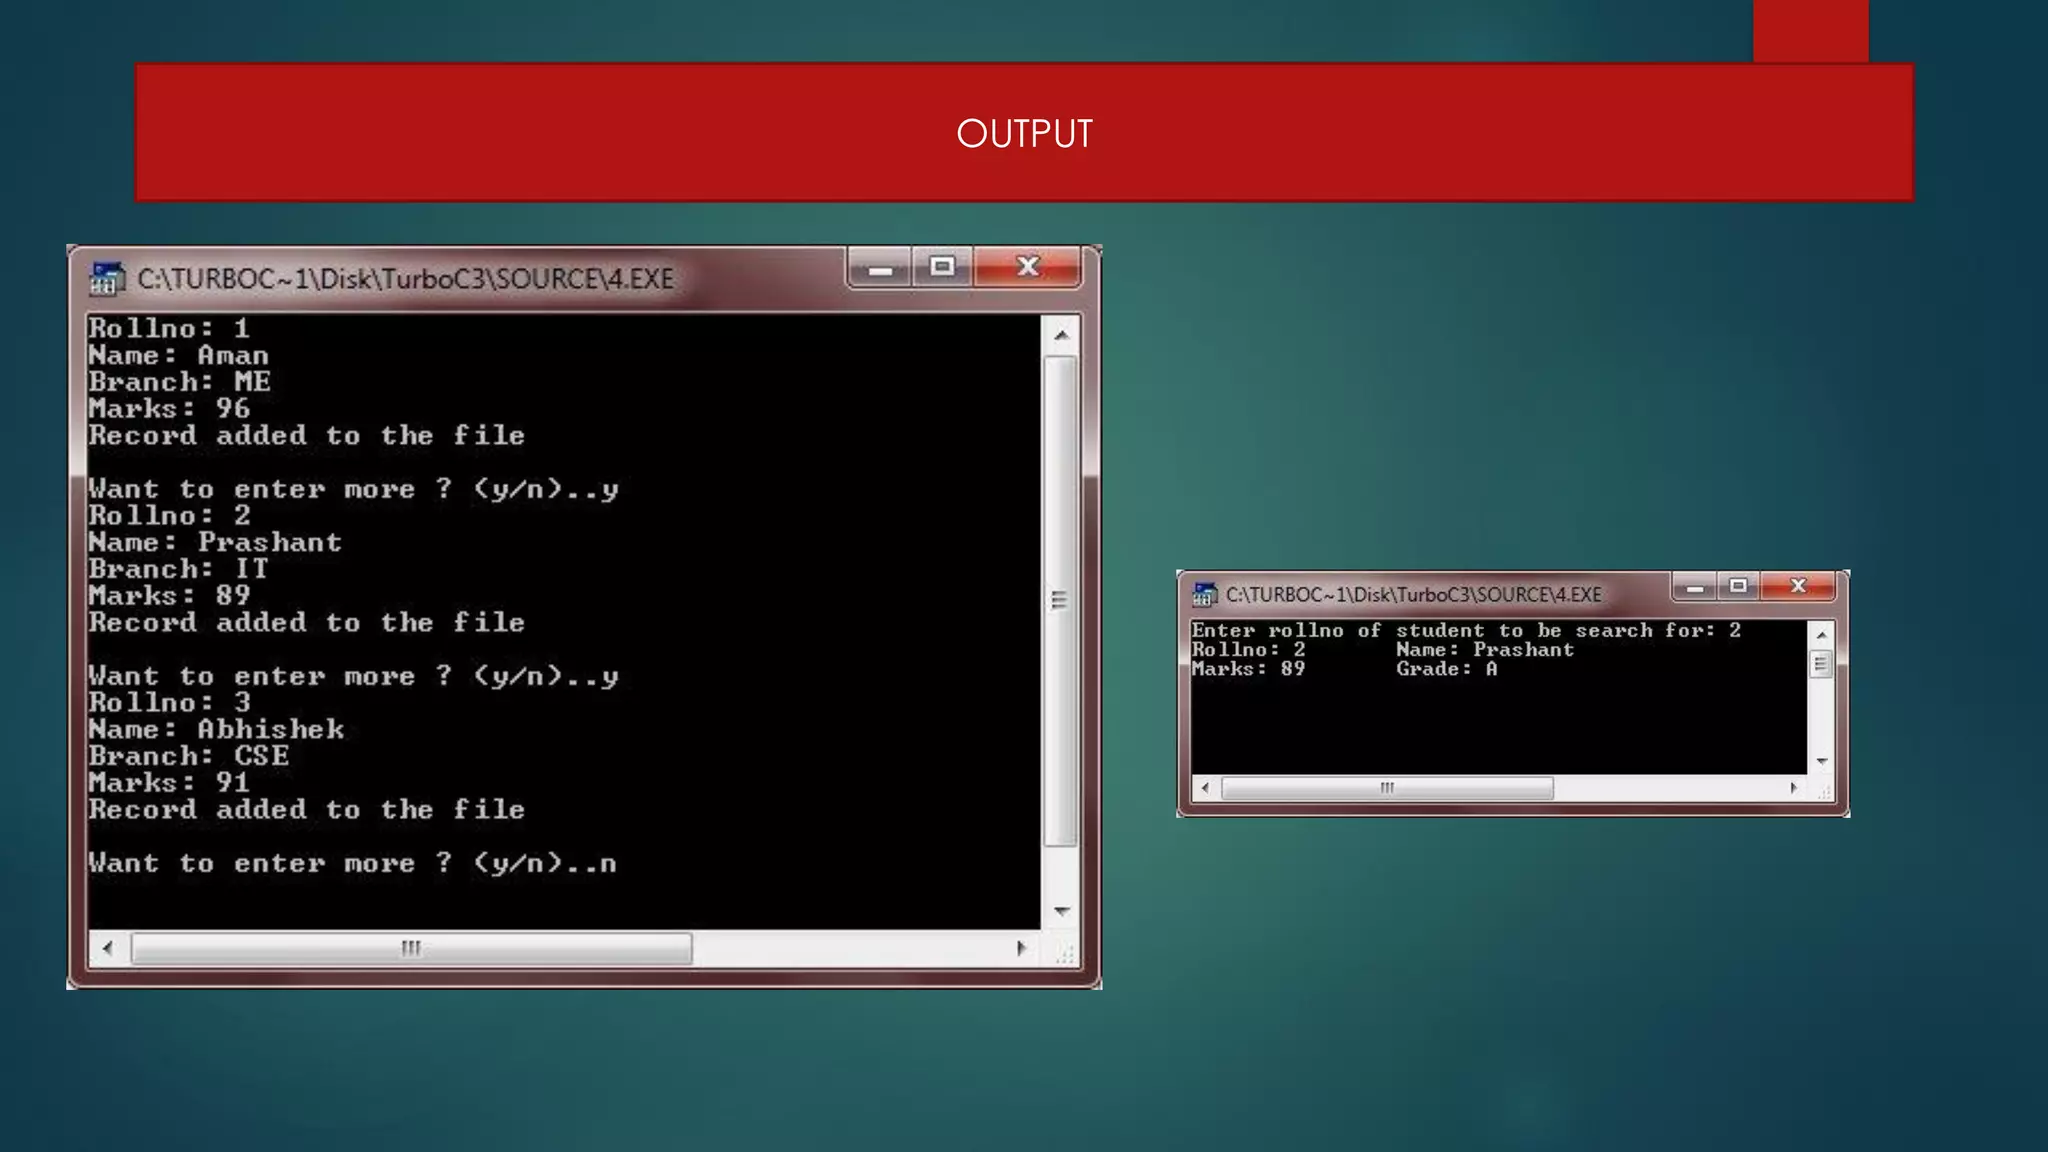Maximize the small search-result console window
The image size is (2048, 1152).
coord(1738,586)
